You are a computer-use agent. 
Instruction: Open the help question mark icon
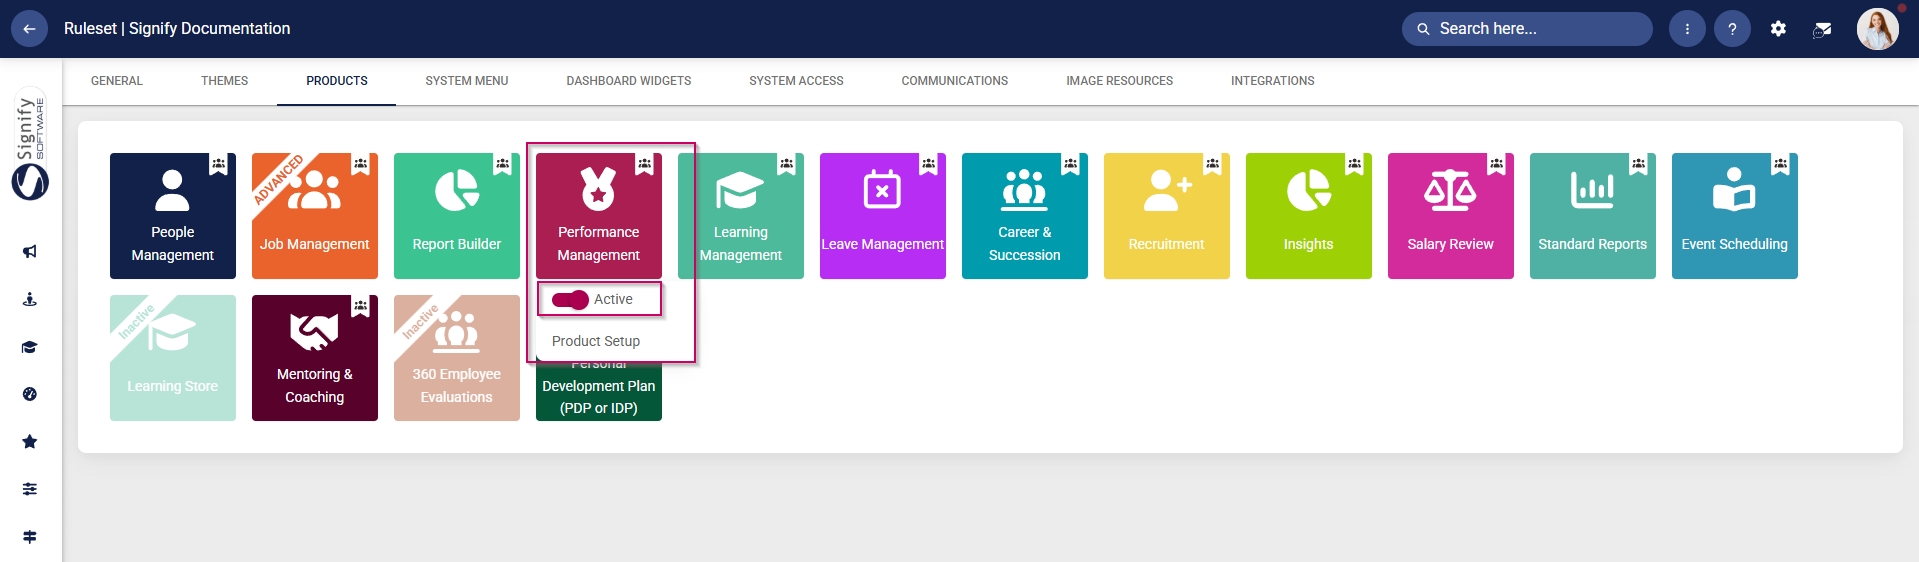coord(1732,29)
